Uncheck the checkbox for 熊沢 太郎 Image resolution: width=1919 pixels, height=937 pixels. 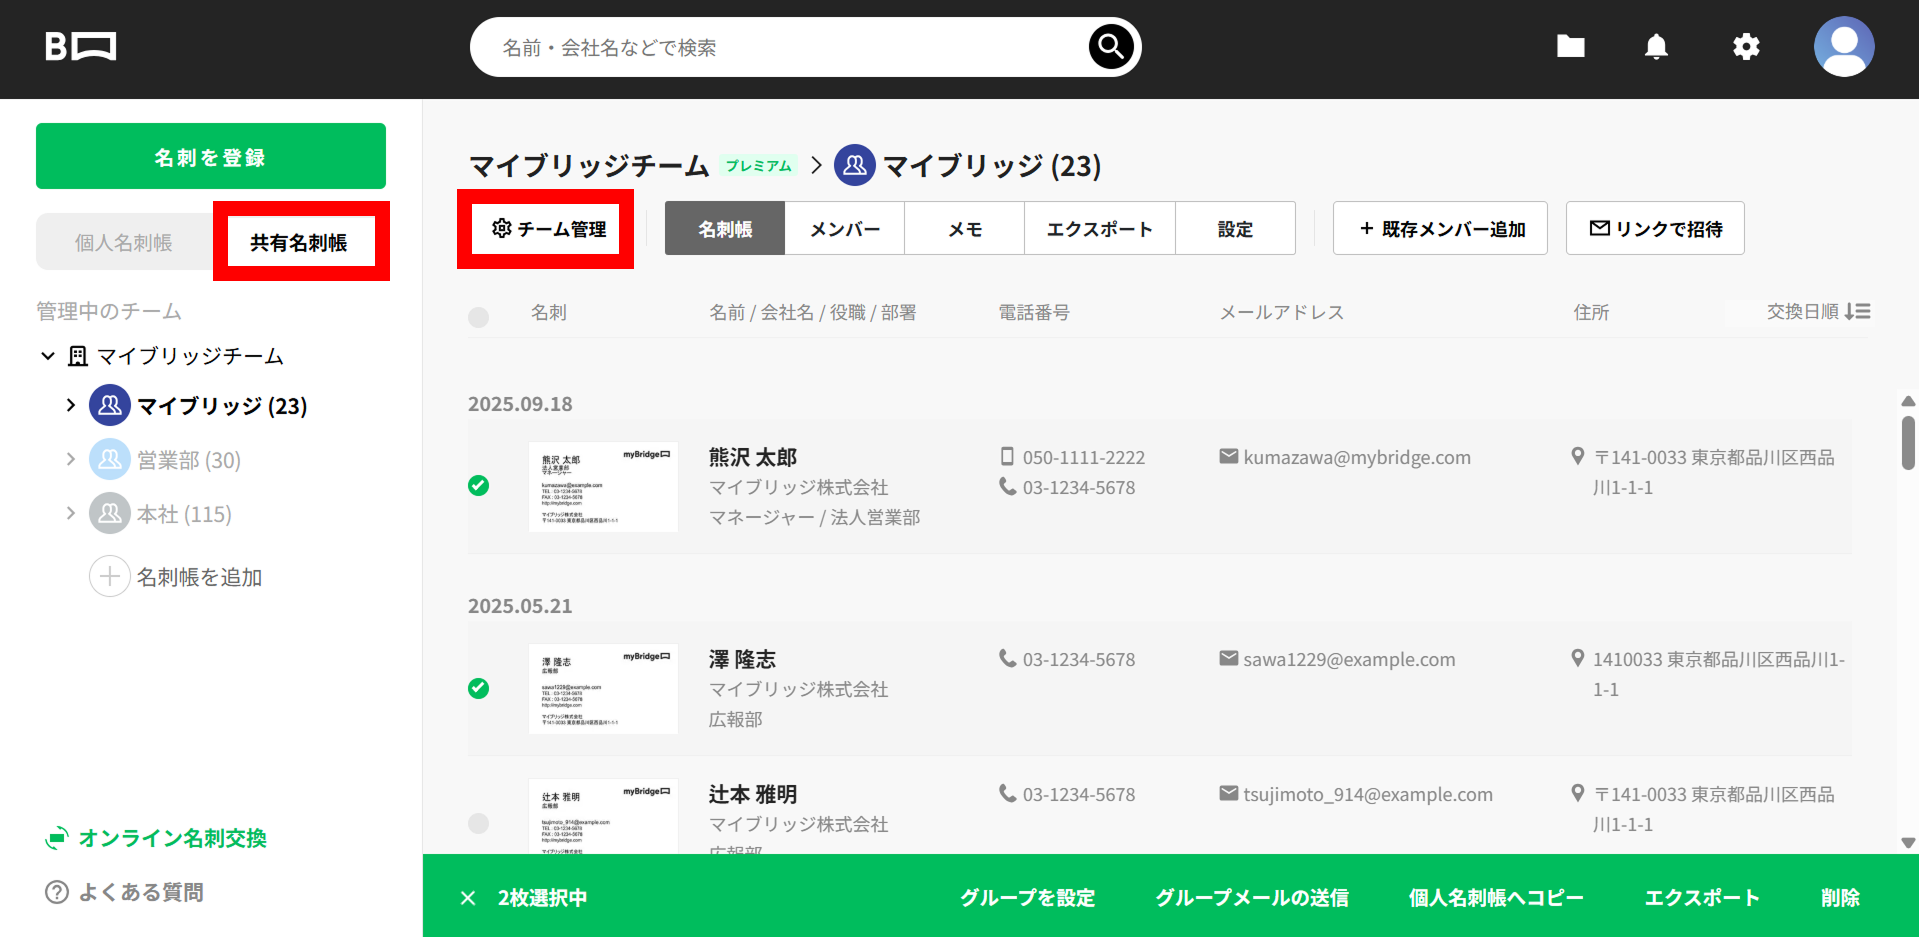tap(479, 486)
